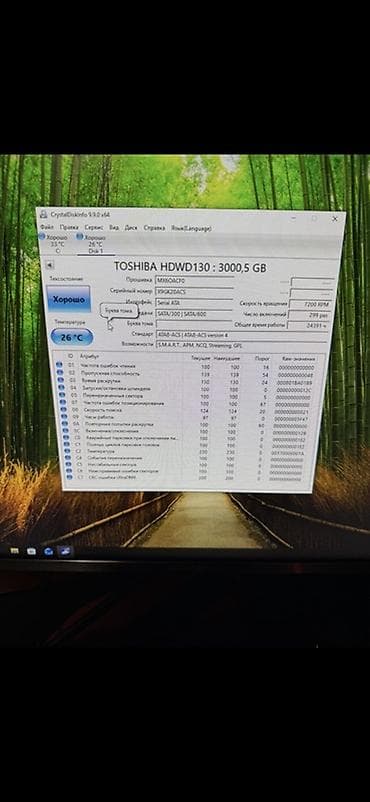Click the Serial ATA interface field

pyautogui.click(x=194, y=303)
